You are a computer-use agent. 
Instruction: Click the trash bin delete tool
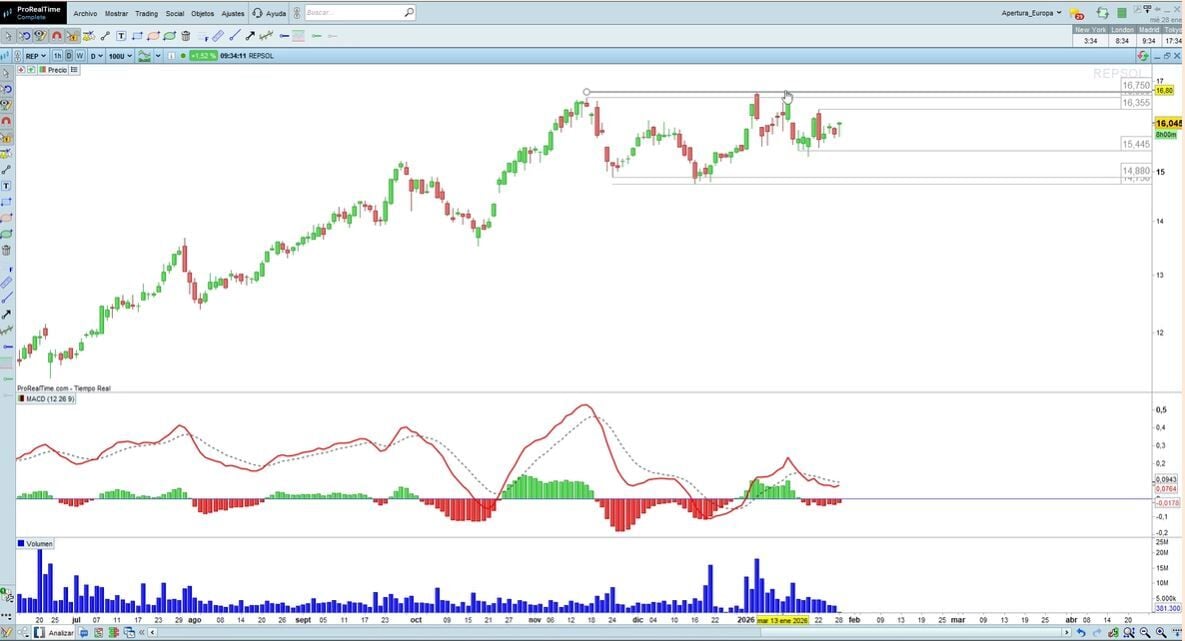[x=186, y=36]
